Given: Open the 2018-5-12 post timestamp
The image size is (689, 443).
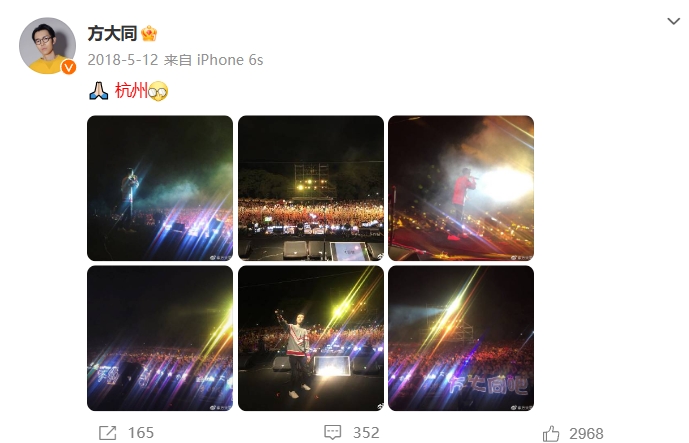Looking at the screenshot, I should [123, 60].
